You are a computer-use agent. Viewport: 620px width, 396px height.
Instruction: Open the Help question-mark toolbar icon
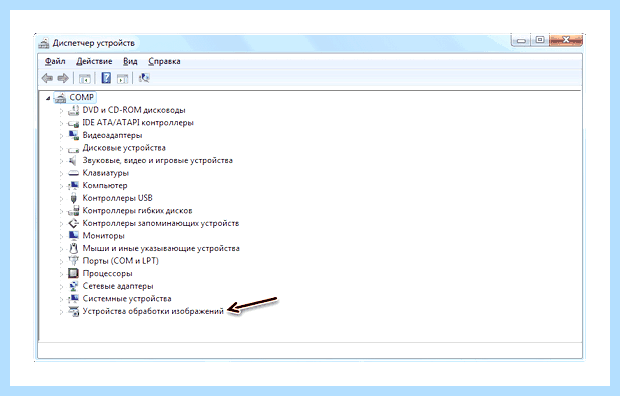tap(106, 78)
